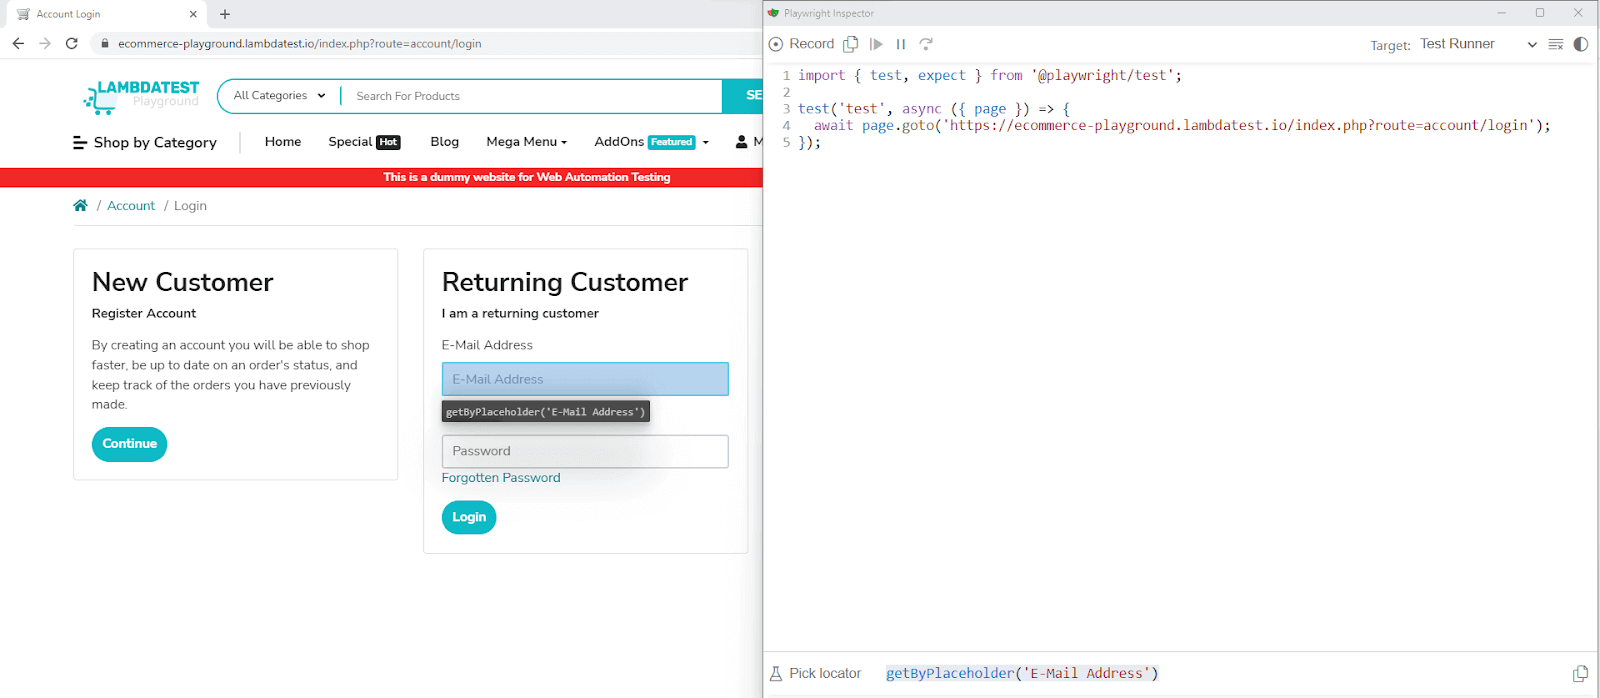Open the AddOns Featured menu
Image resolution: width=1600 pixels, height=698 pixels.
[651, 142]
